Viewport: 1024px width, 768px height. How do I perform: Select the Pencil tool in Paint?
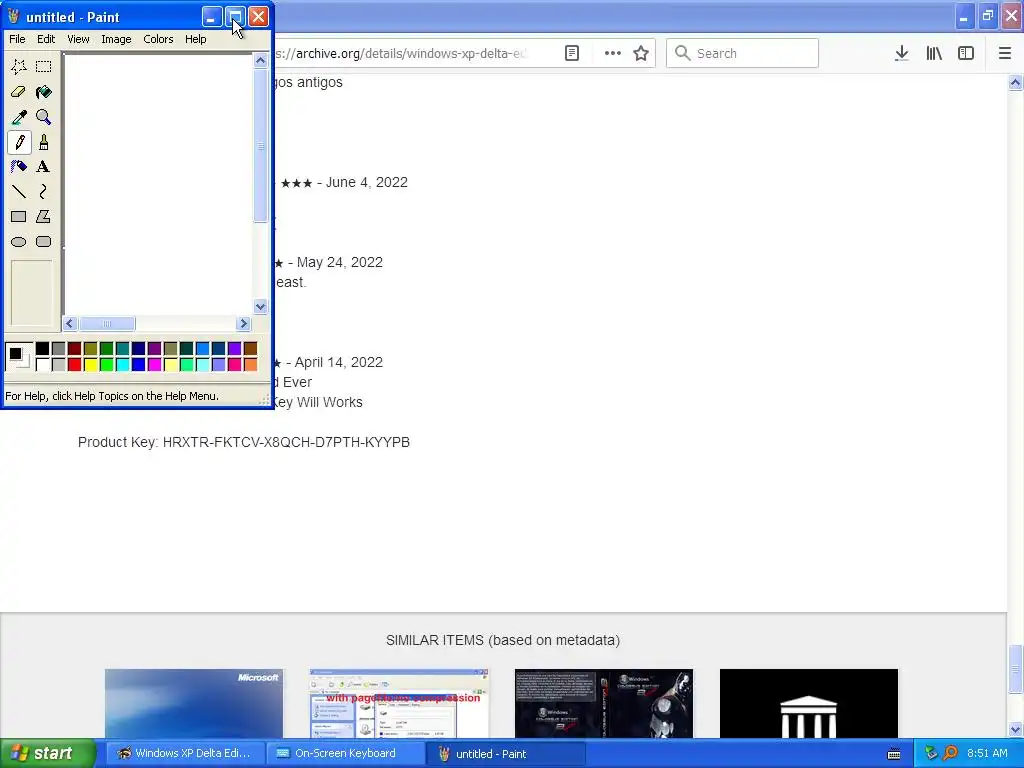(19, 142)
